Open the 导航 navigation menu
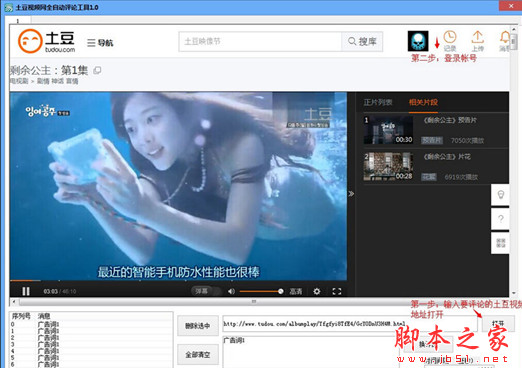This screenshot has width=522, height=370. [100, 43]
